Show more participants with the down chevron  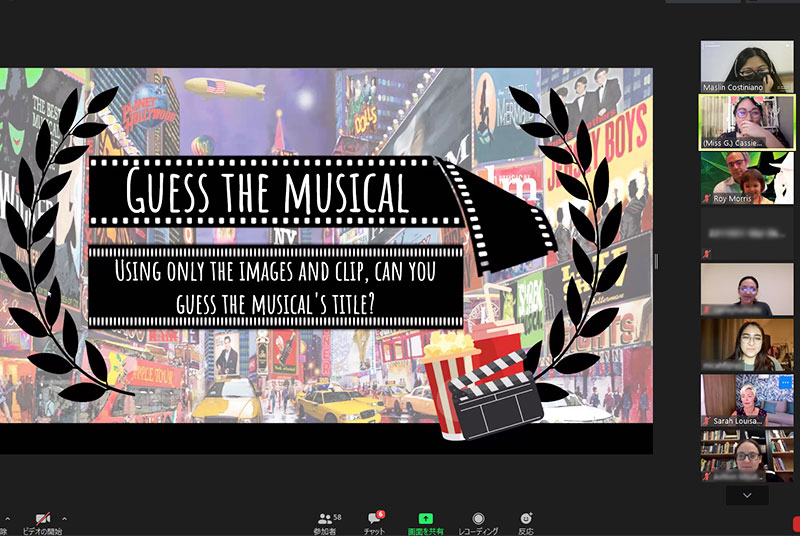747,495
